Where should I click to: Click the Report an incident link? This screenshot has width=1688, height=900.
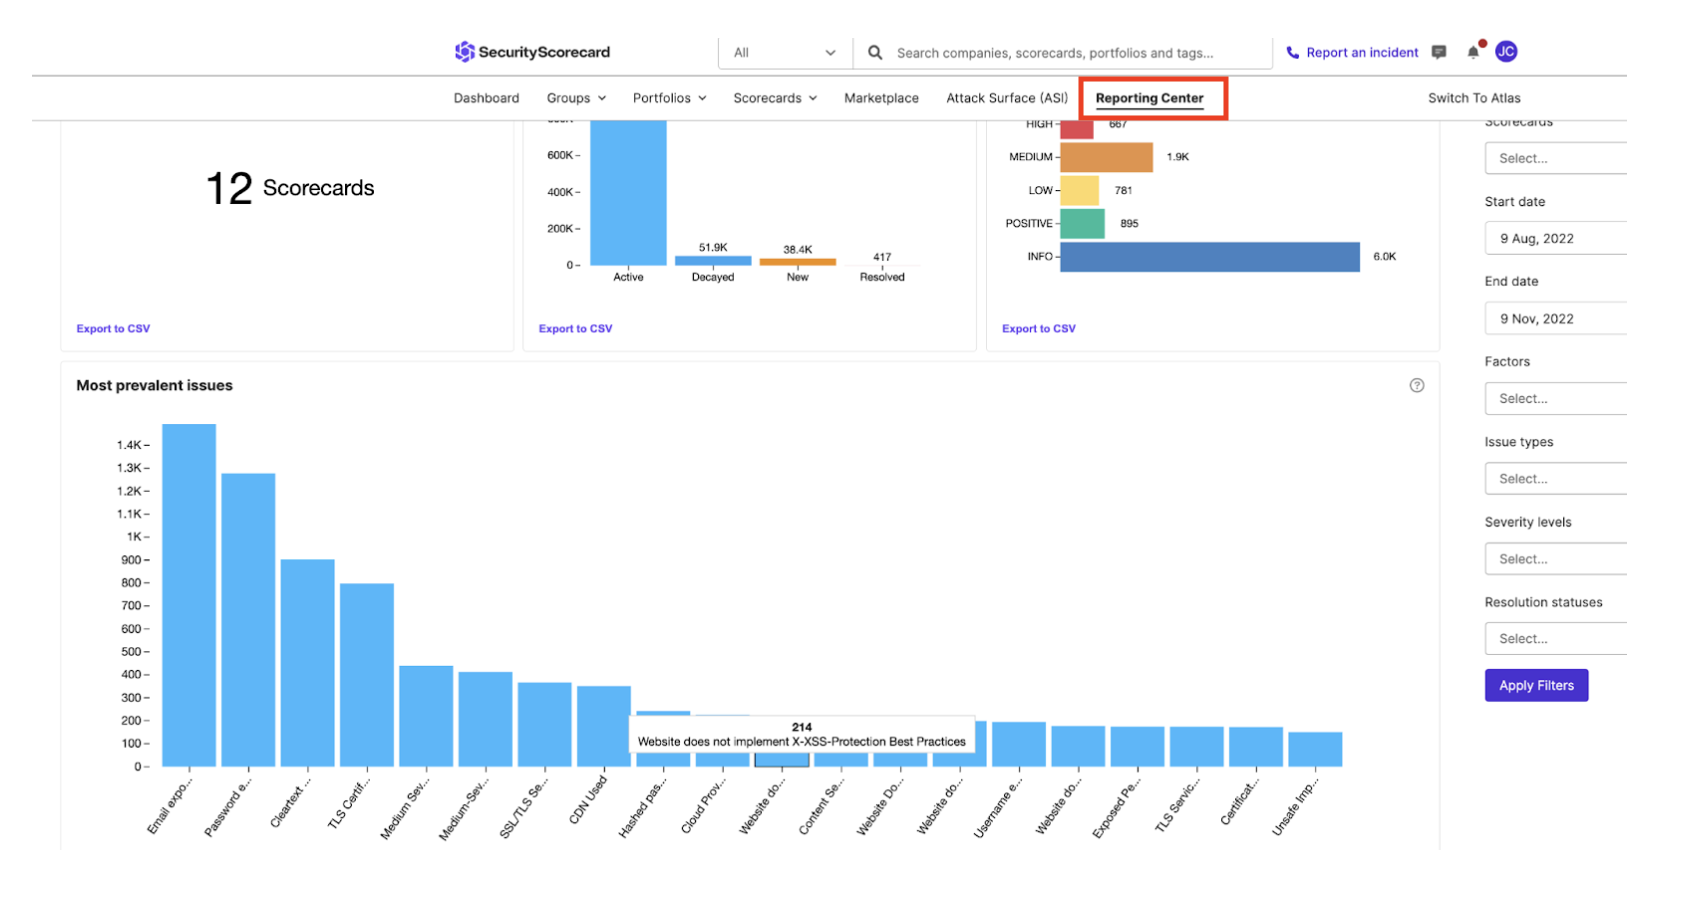[x=1362, y=51]
